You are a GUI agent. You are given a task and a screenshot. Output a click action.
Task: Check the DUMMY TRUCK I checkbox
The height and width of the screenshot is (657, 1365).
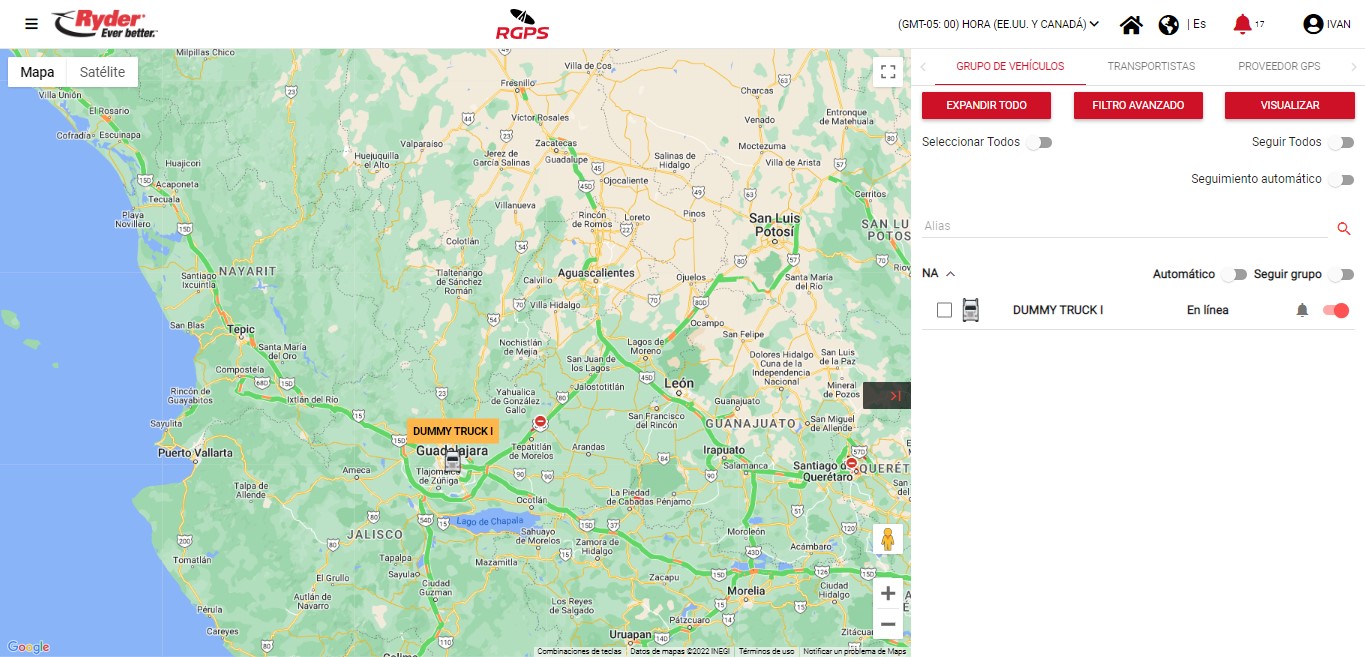click(x=944, y=310)
